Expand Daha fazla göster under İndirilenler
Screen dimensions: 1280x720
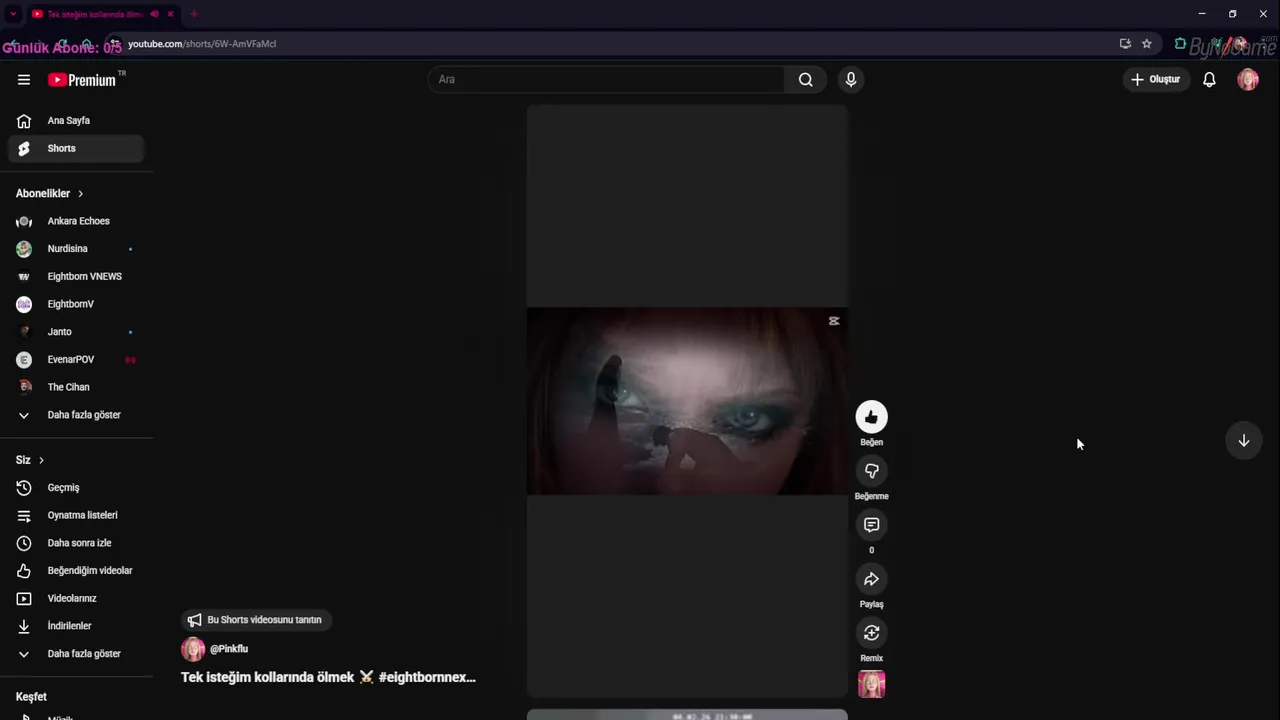(76, 654)
